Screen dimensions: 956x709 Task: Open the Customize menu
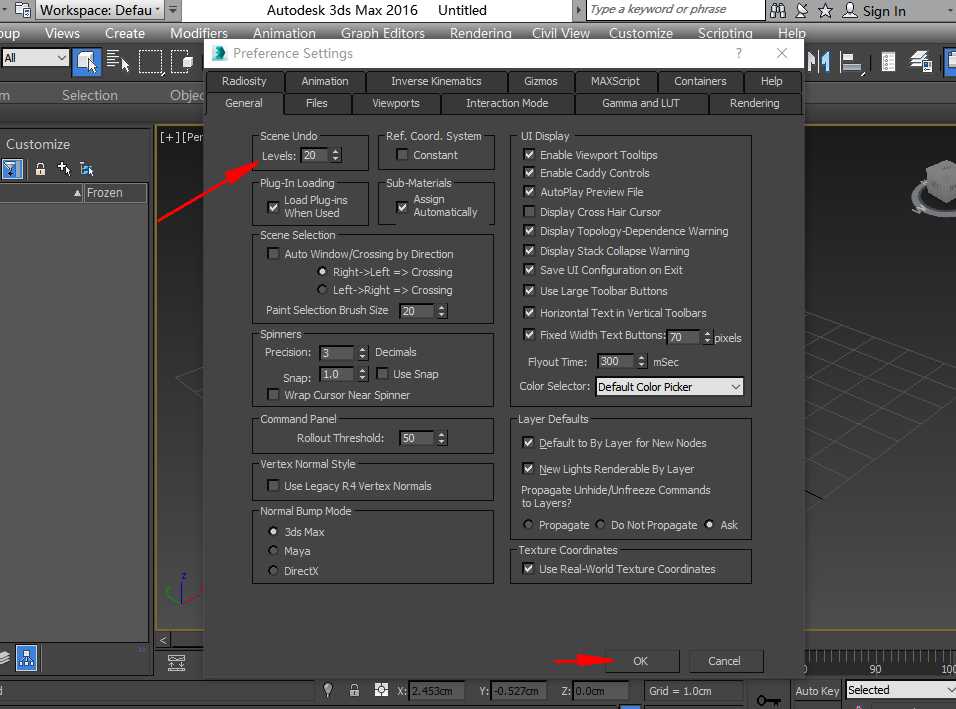(x=640, y=33)
